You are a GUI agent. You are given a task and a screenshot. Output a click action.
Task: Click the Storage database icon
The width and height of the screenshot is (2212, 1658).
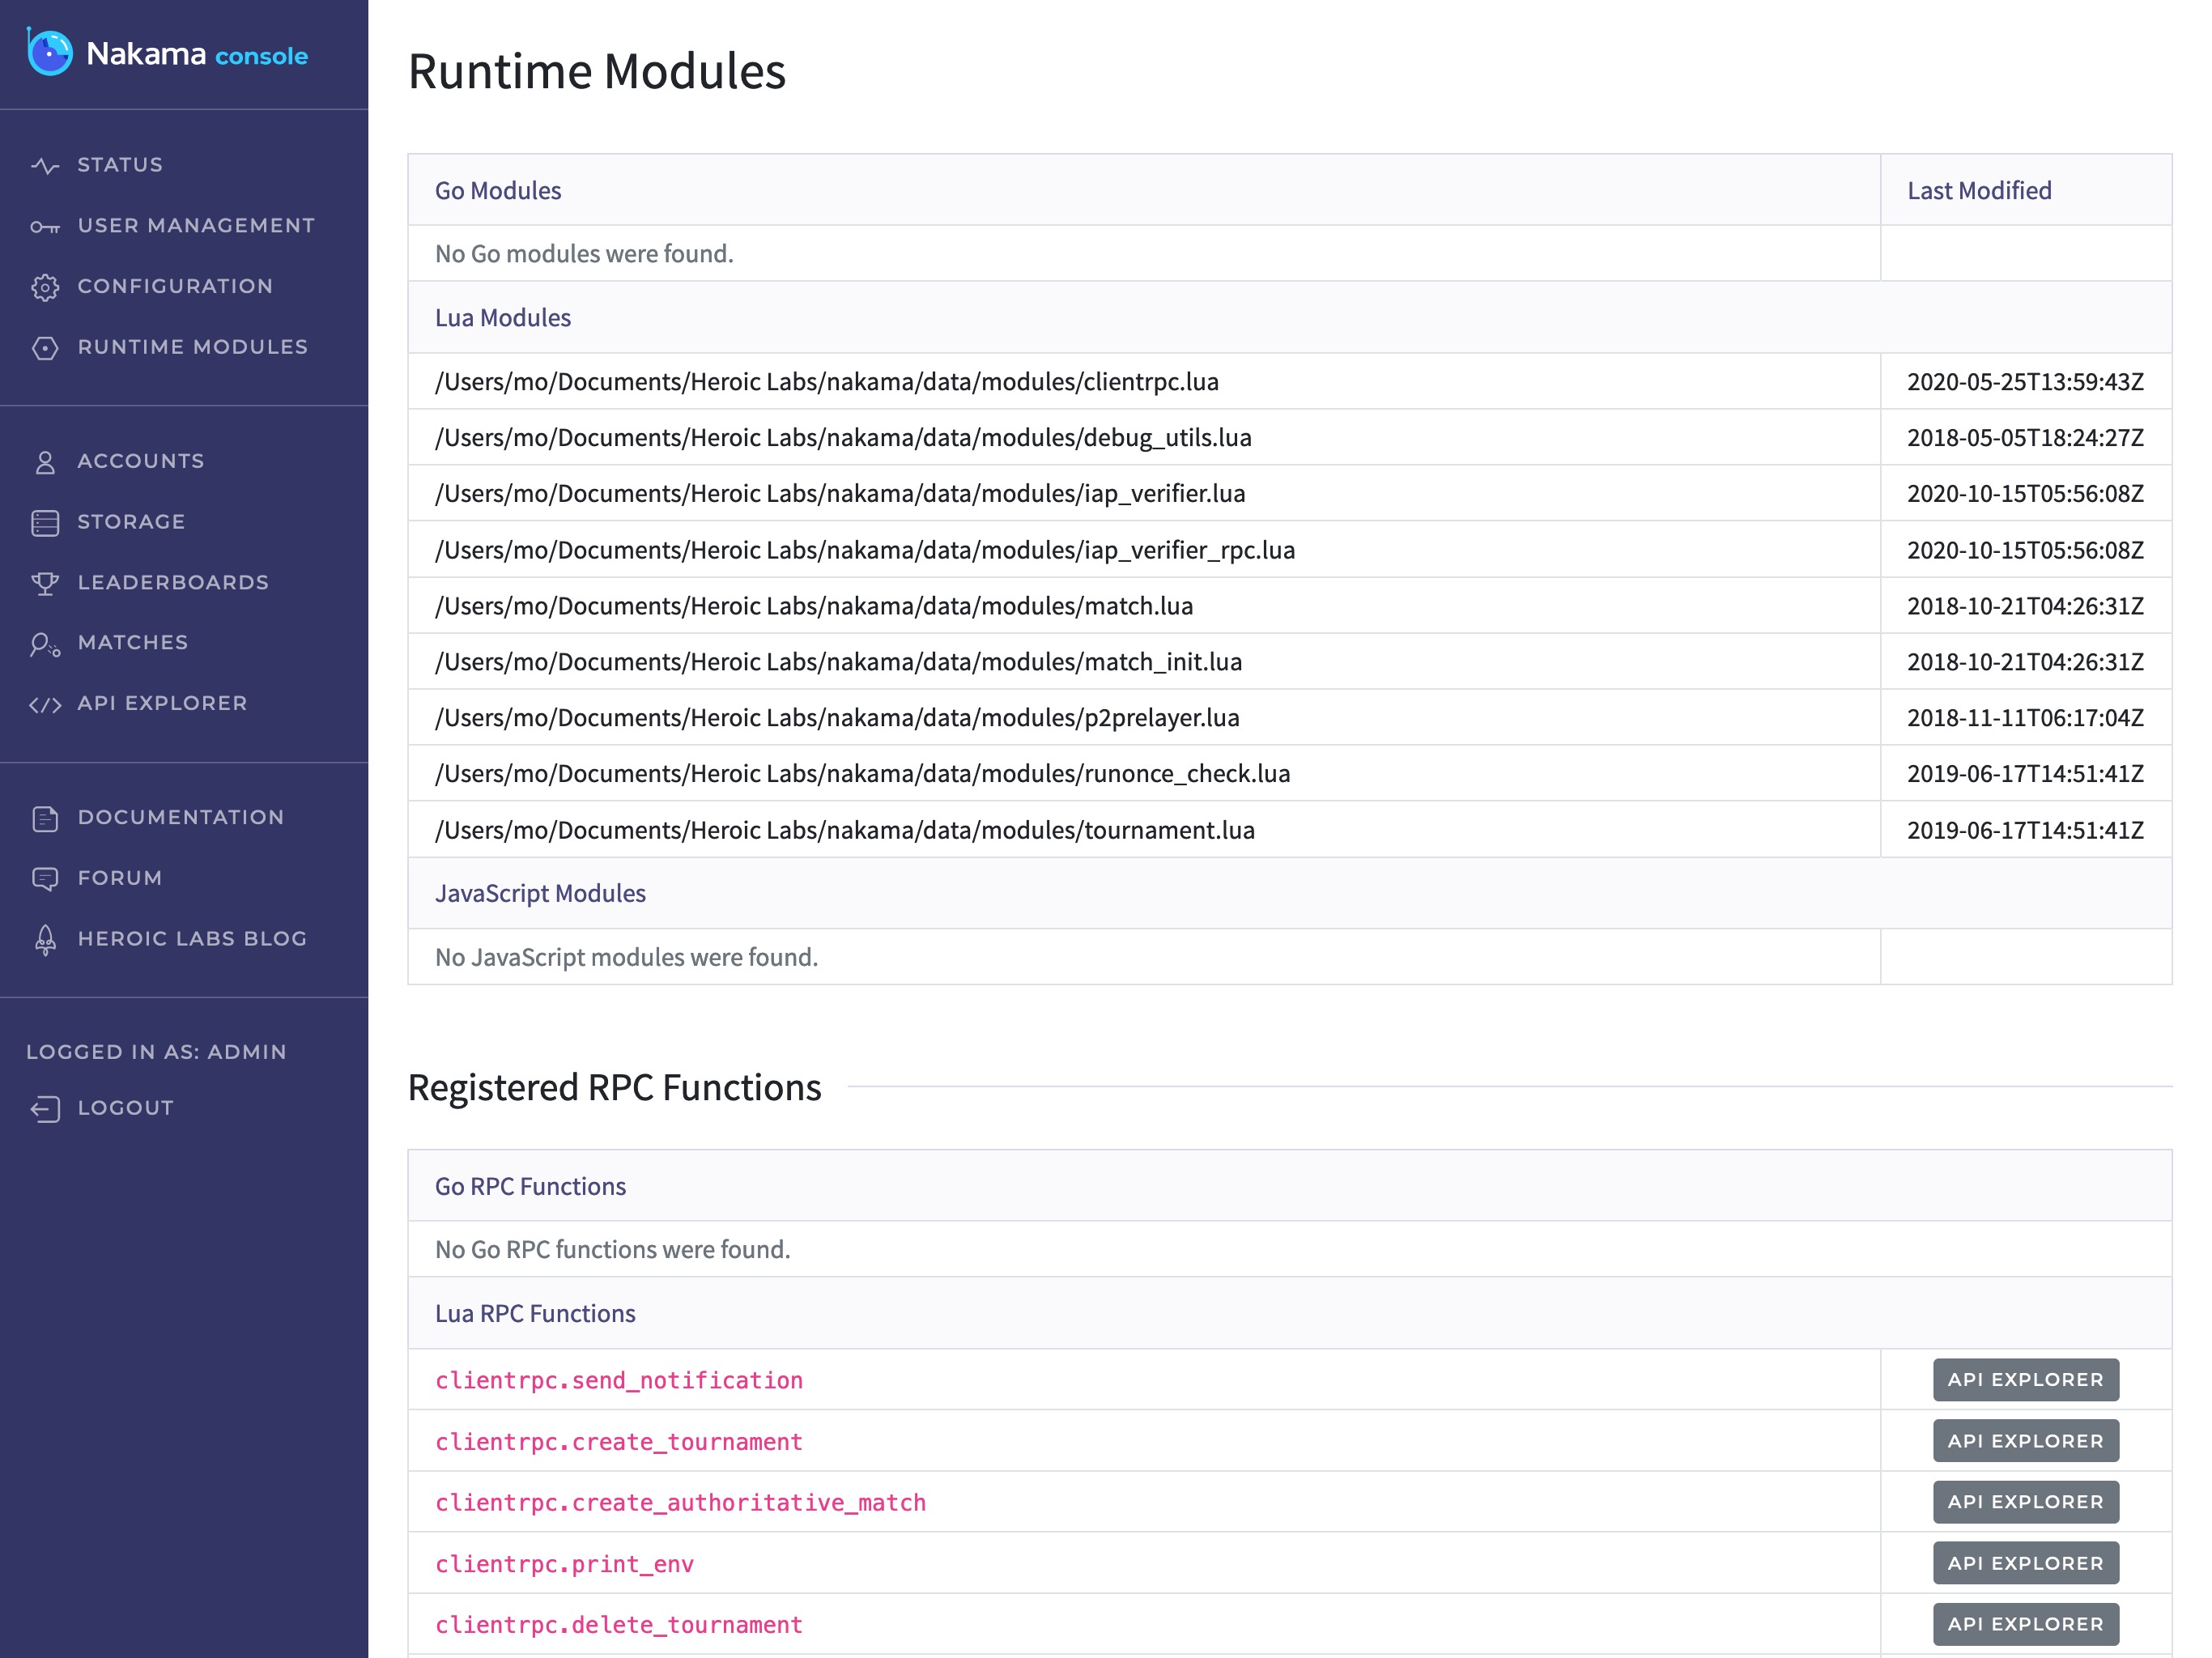coord(45,523)
